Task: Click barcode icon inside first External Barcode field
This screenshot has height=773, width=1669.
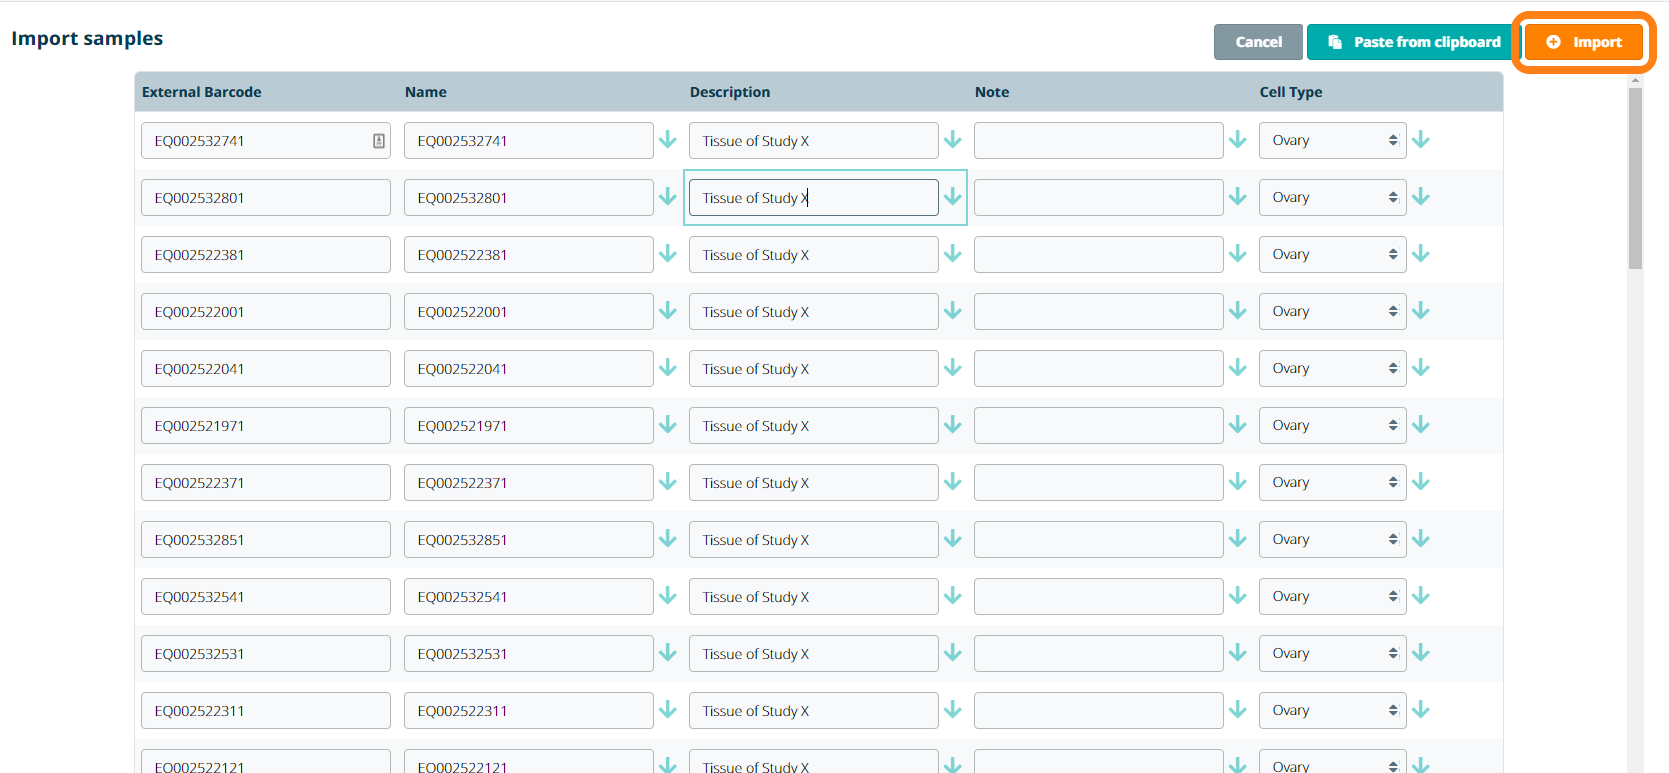Action: click(x=379, y=141)
